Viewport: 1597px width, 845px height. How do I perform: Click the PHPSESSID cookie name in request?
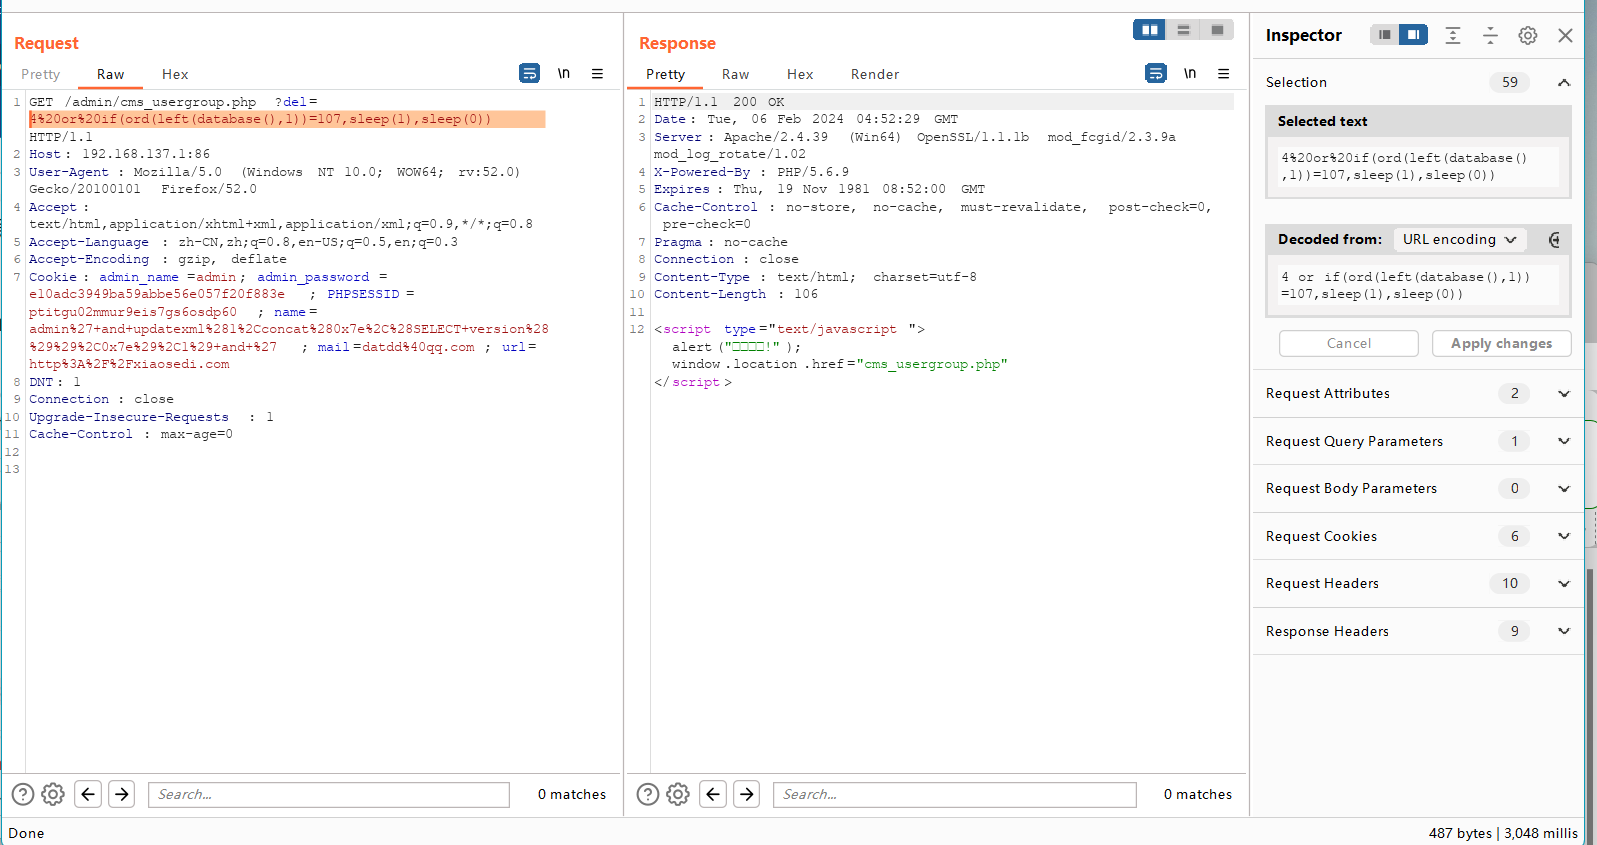(363, 294)
